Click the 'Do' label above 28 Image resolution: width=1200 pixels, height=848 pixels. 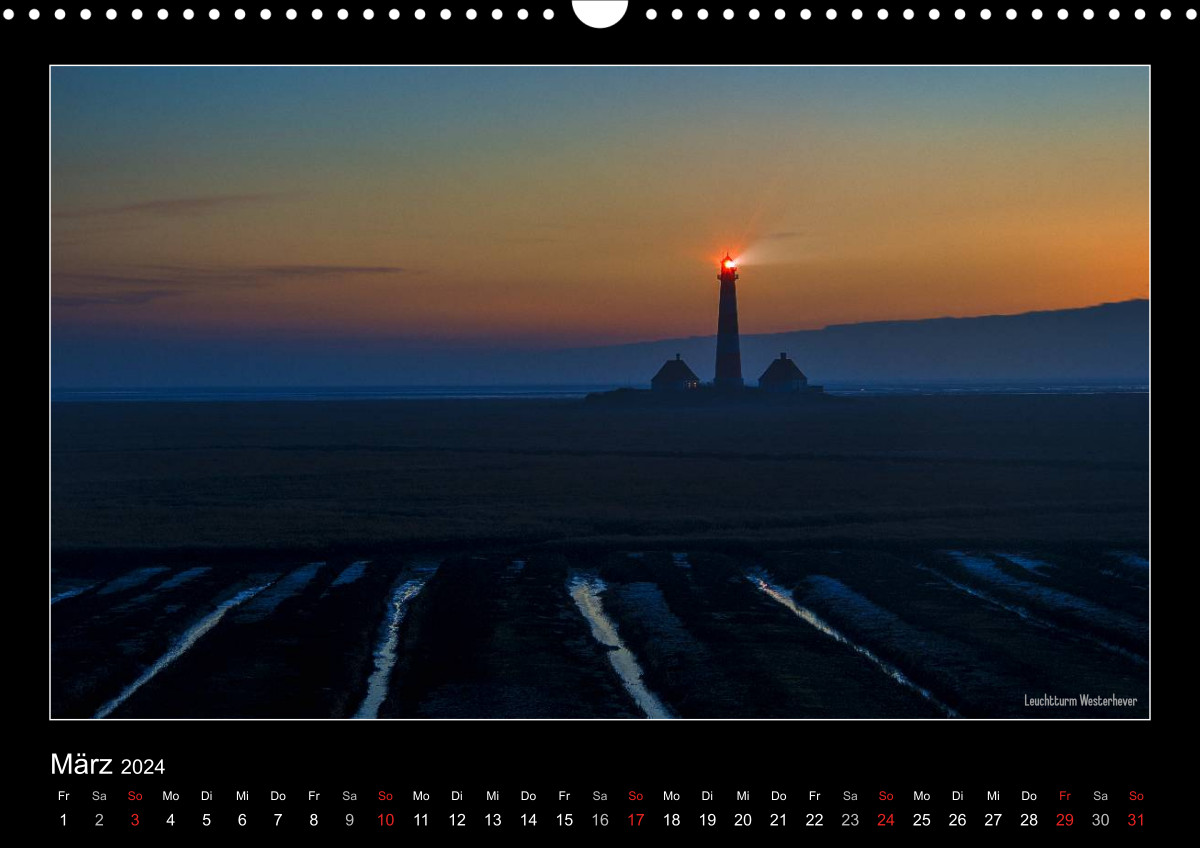1029,796
